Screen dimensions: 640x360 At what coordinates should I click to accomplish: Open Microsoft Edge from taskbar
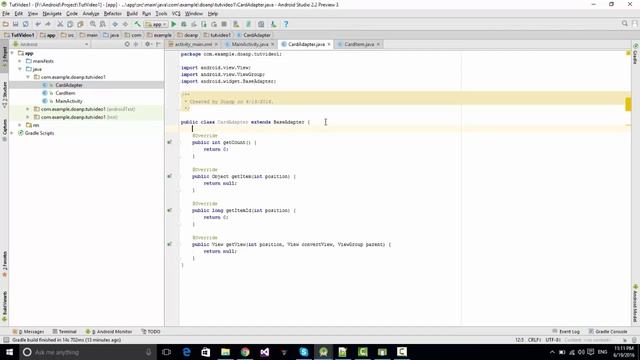point(187,352)
